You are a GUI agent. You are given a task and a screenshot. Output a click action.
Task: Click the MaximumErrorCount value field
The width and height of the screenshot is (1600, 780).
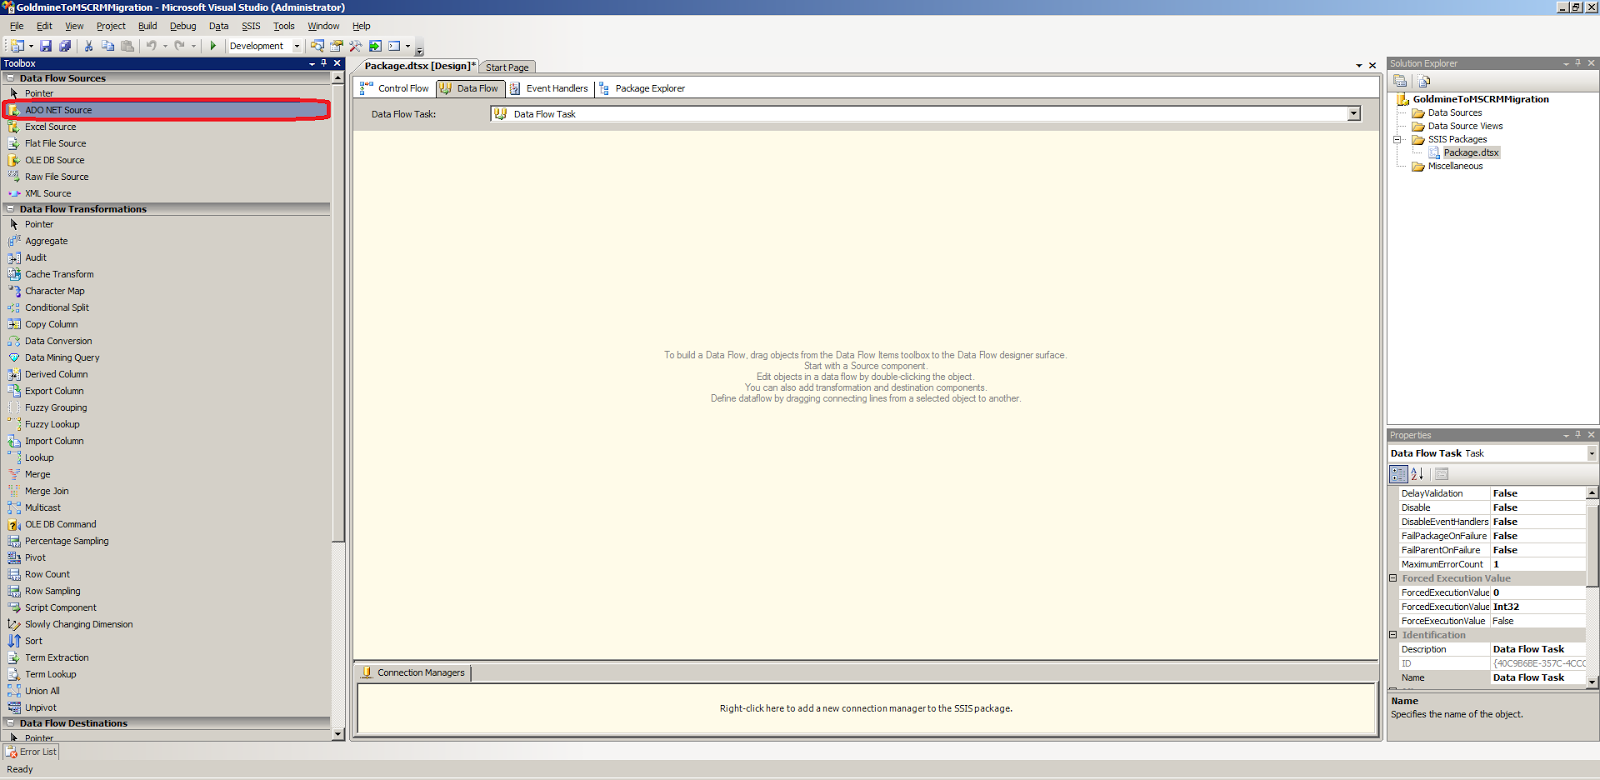pyautogui.click(x=1538, y=564)
